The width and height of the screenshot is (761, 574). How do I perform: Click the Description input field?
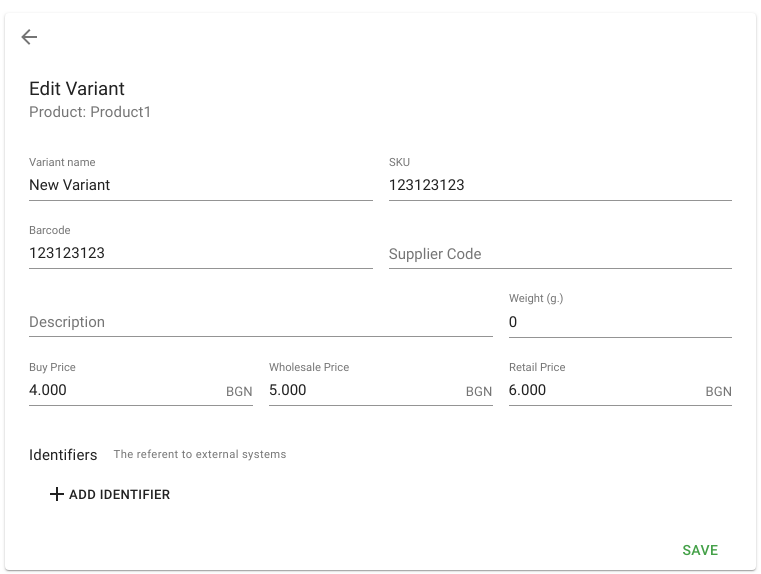coord(261,322)
